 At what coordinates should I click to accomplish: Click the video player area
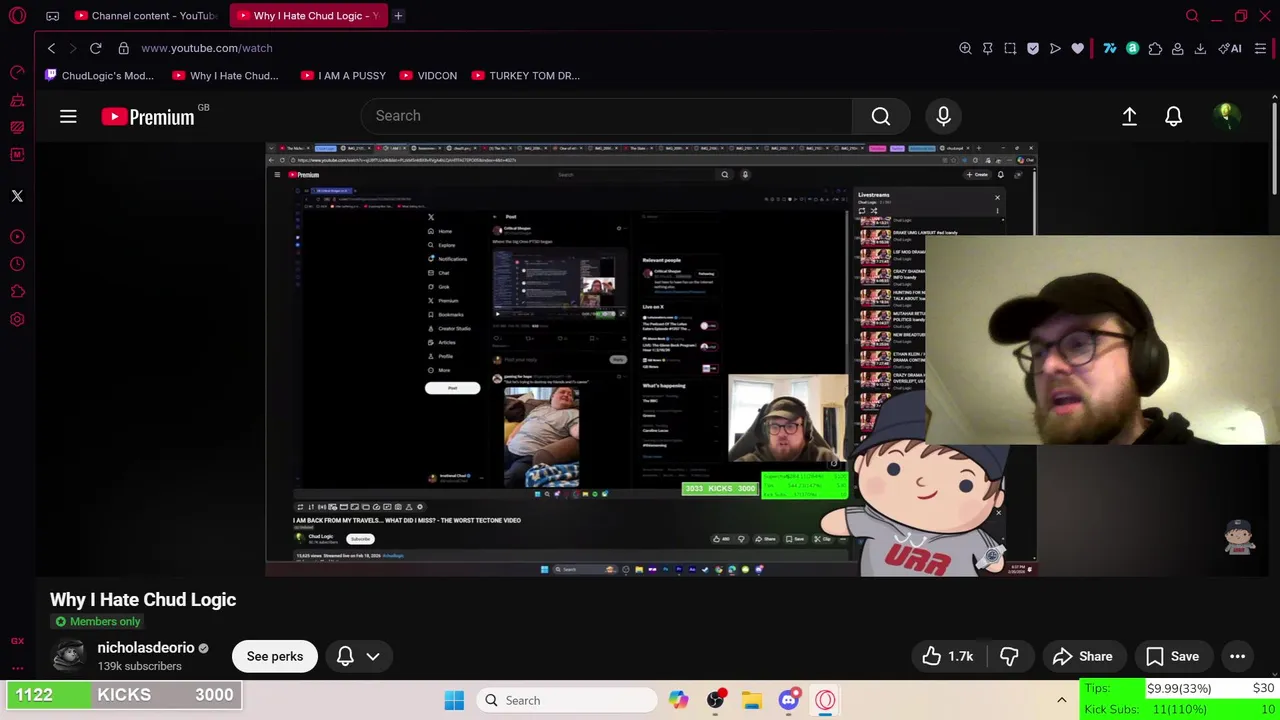point(651,360)
